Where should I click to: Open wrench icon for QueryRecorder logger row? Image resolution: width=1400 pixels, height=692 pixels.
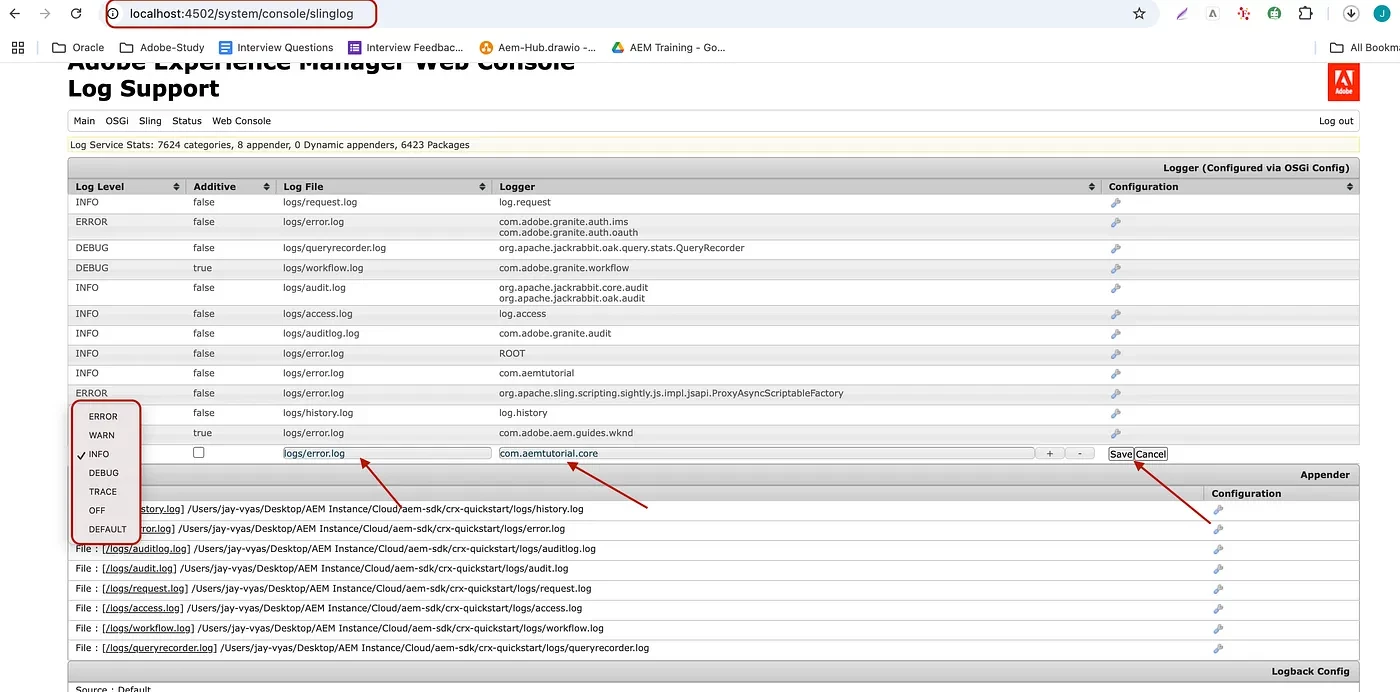click(x=1116, y=249)
